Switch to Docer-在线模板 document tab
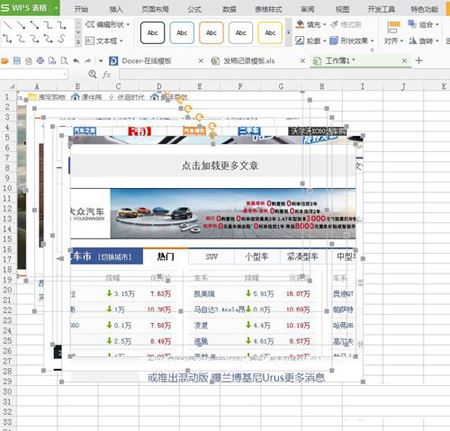 147,61
